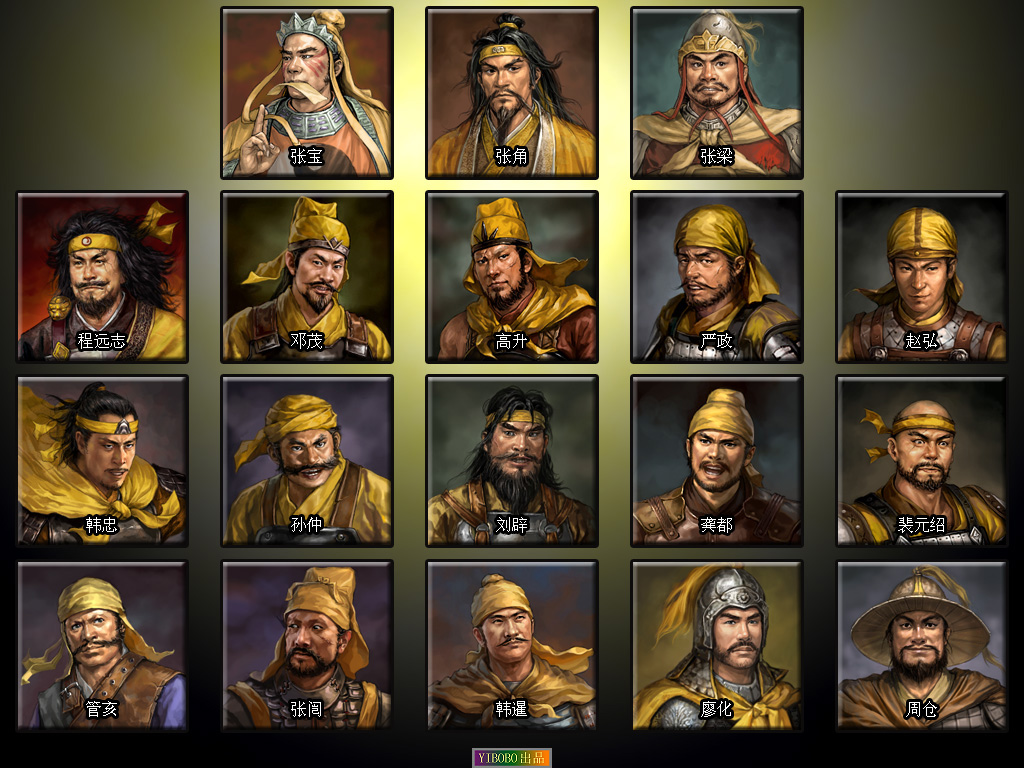Select 程远志 portrait with red background
The height and width of the screenshot is (768, 1024).
point(102,277)
